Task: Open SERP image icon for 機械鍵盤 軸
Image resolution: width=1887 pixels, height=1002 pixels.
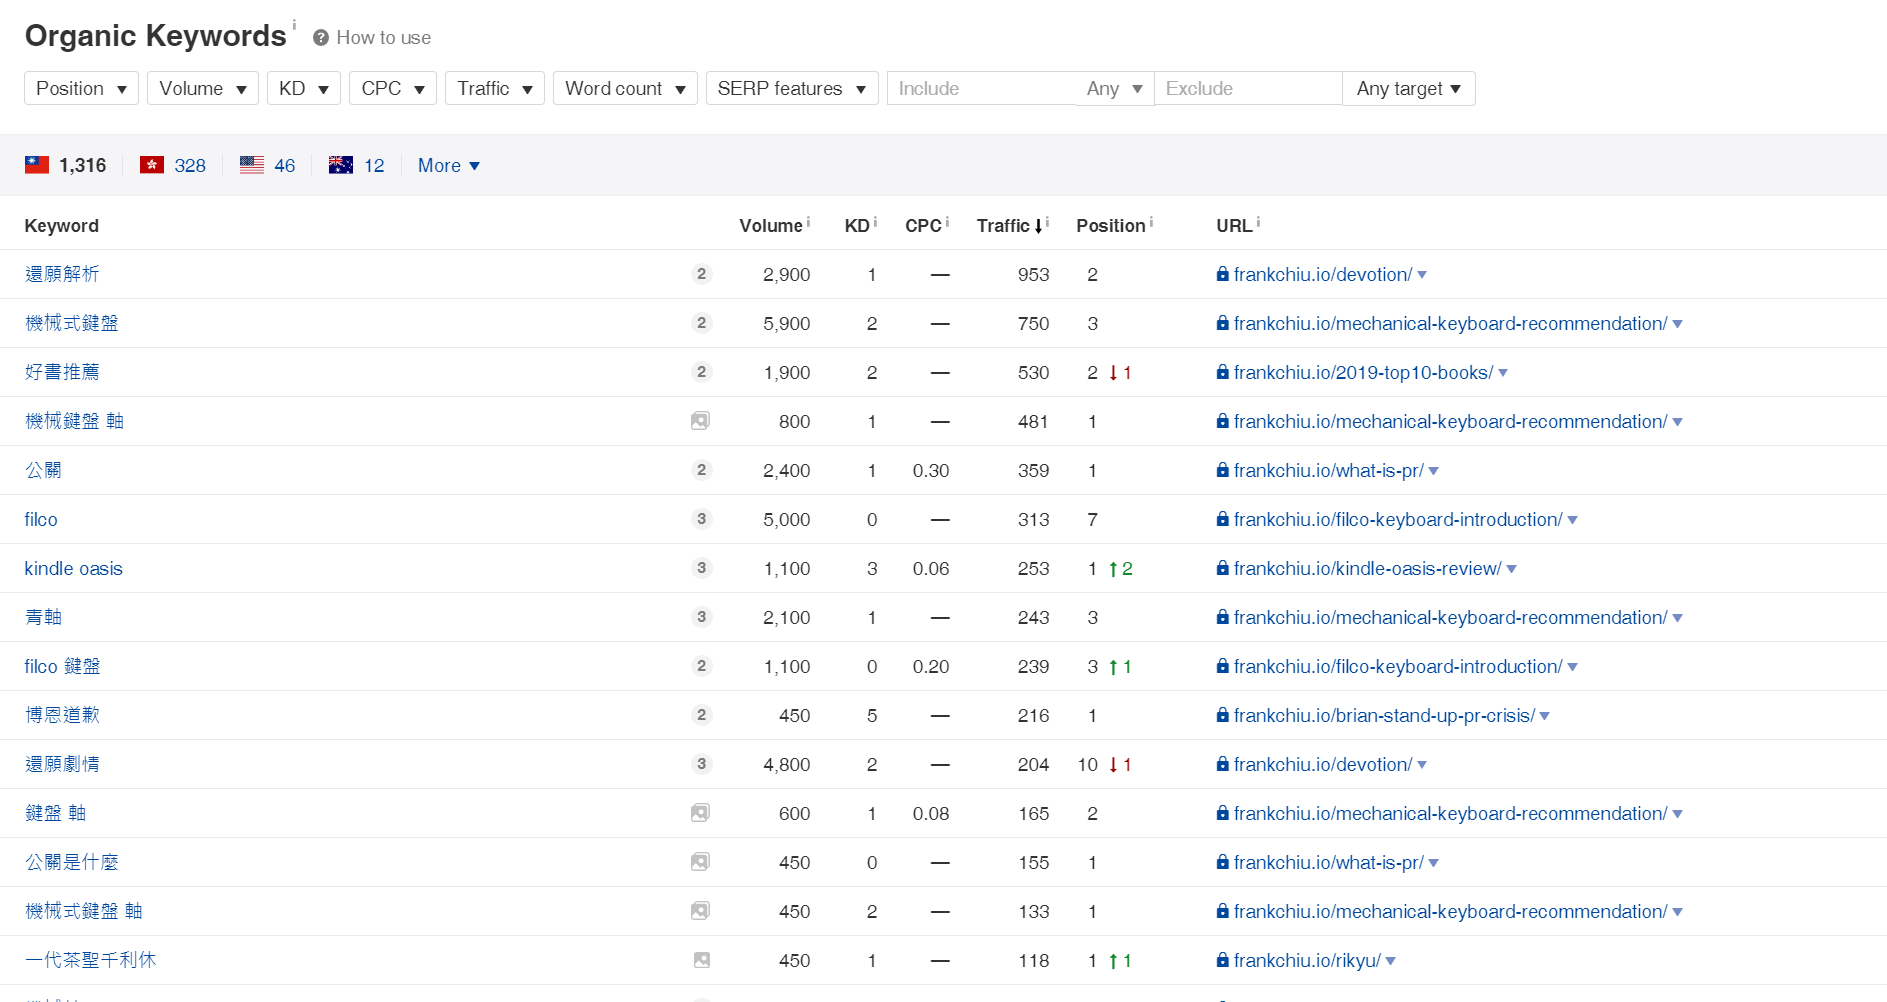Action: [700, 421]
